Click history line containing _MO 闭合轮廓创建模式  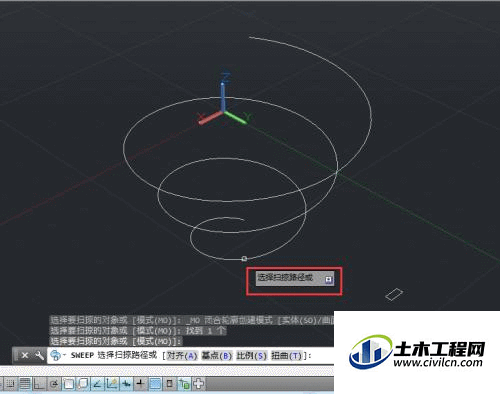tap(192, 321)
